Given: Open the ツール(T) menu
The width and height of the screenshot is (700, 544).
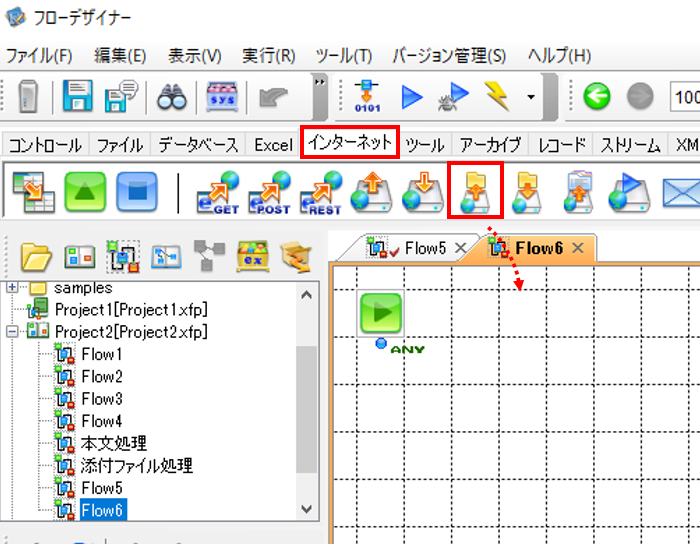Looking at the screenshot, I should pos(344,56).
